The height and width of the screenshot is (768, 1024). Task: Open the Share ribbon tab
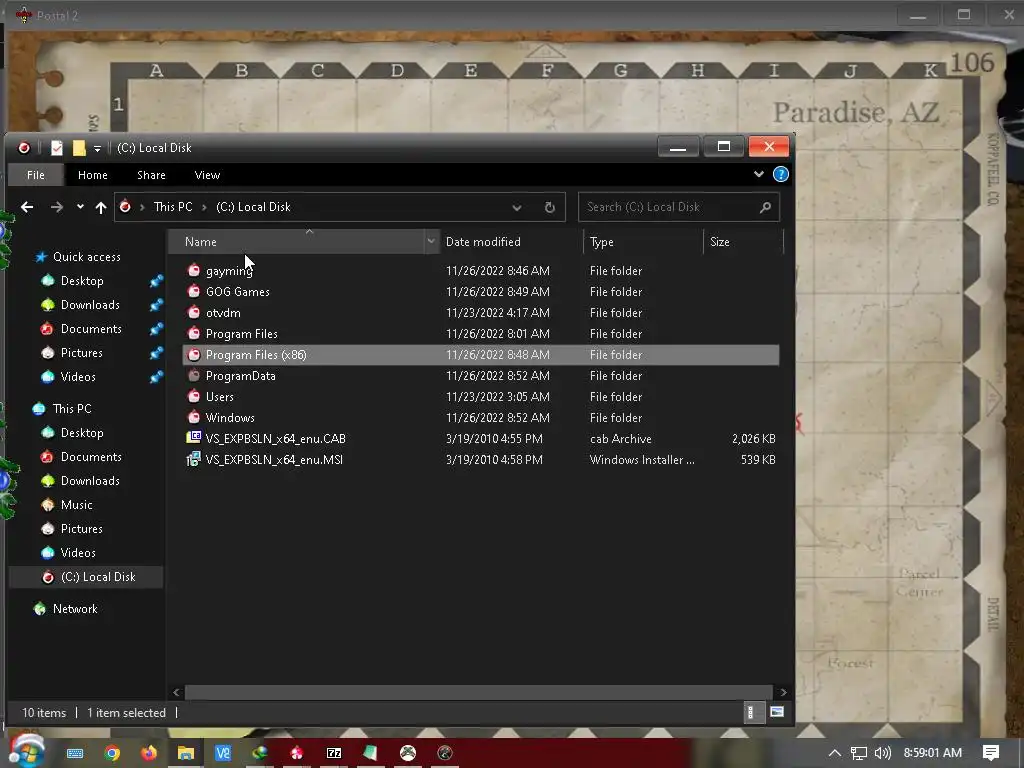151,175
